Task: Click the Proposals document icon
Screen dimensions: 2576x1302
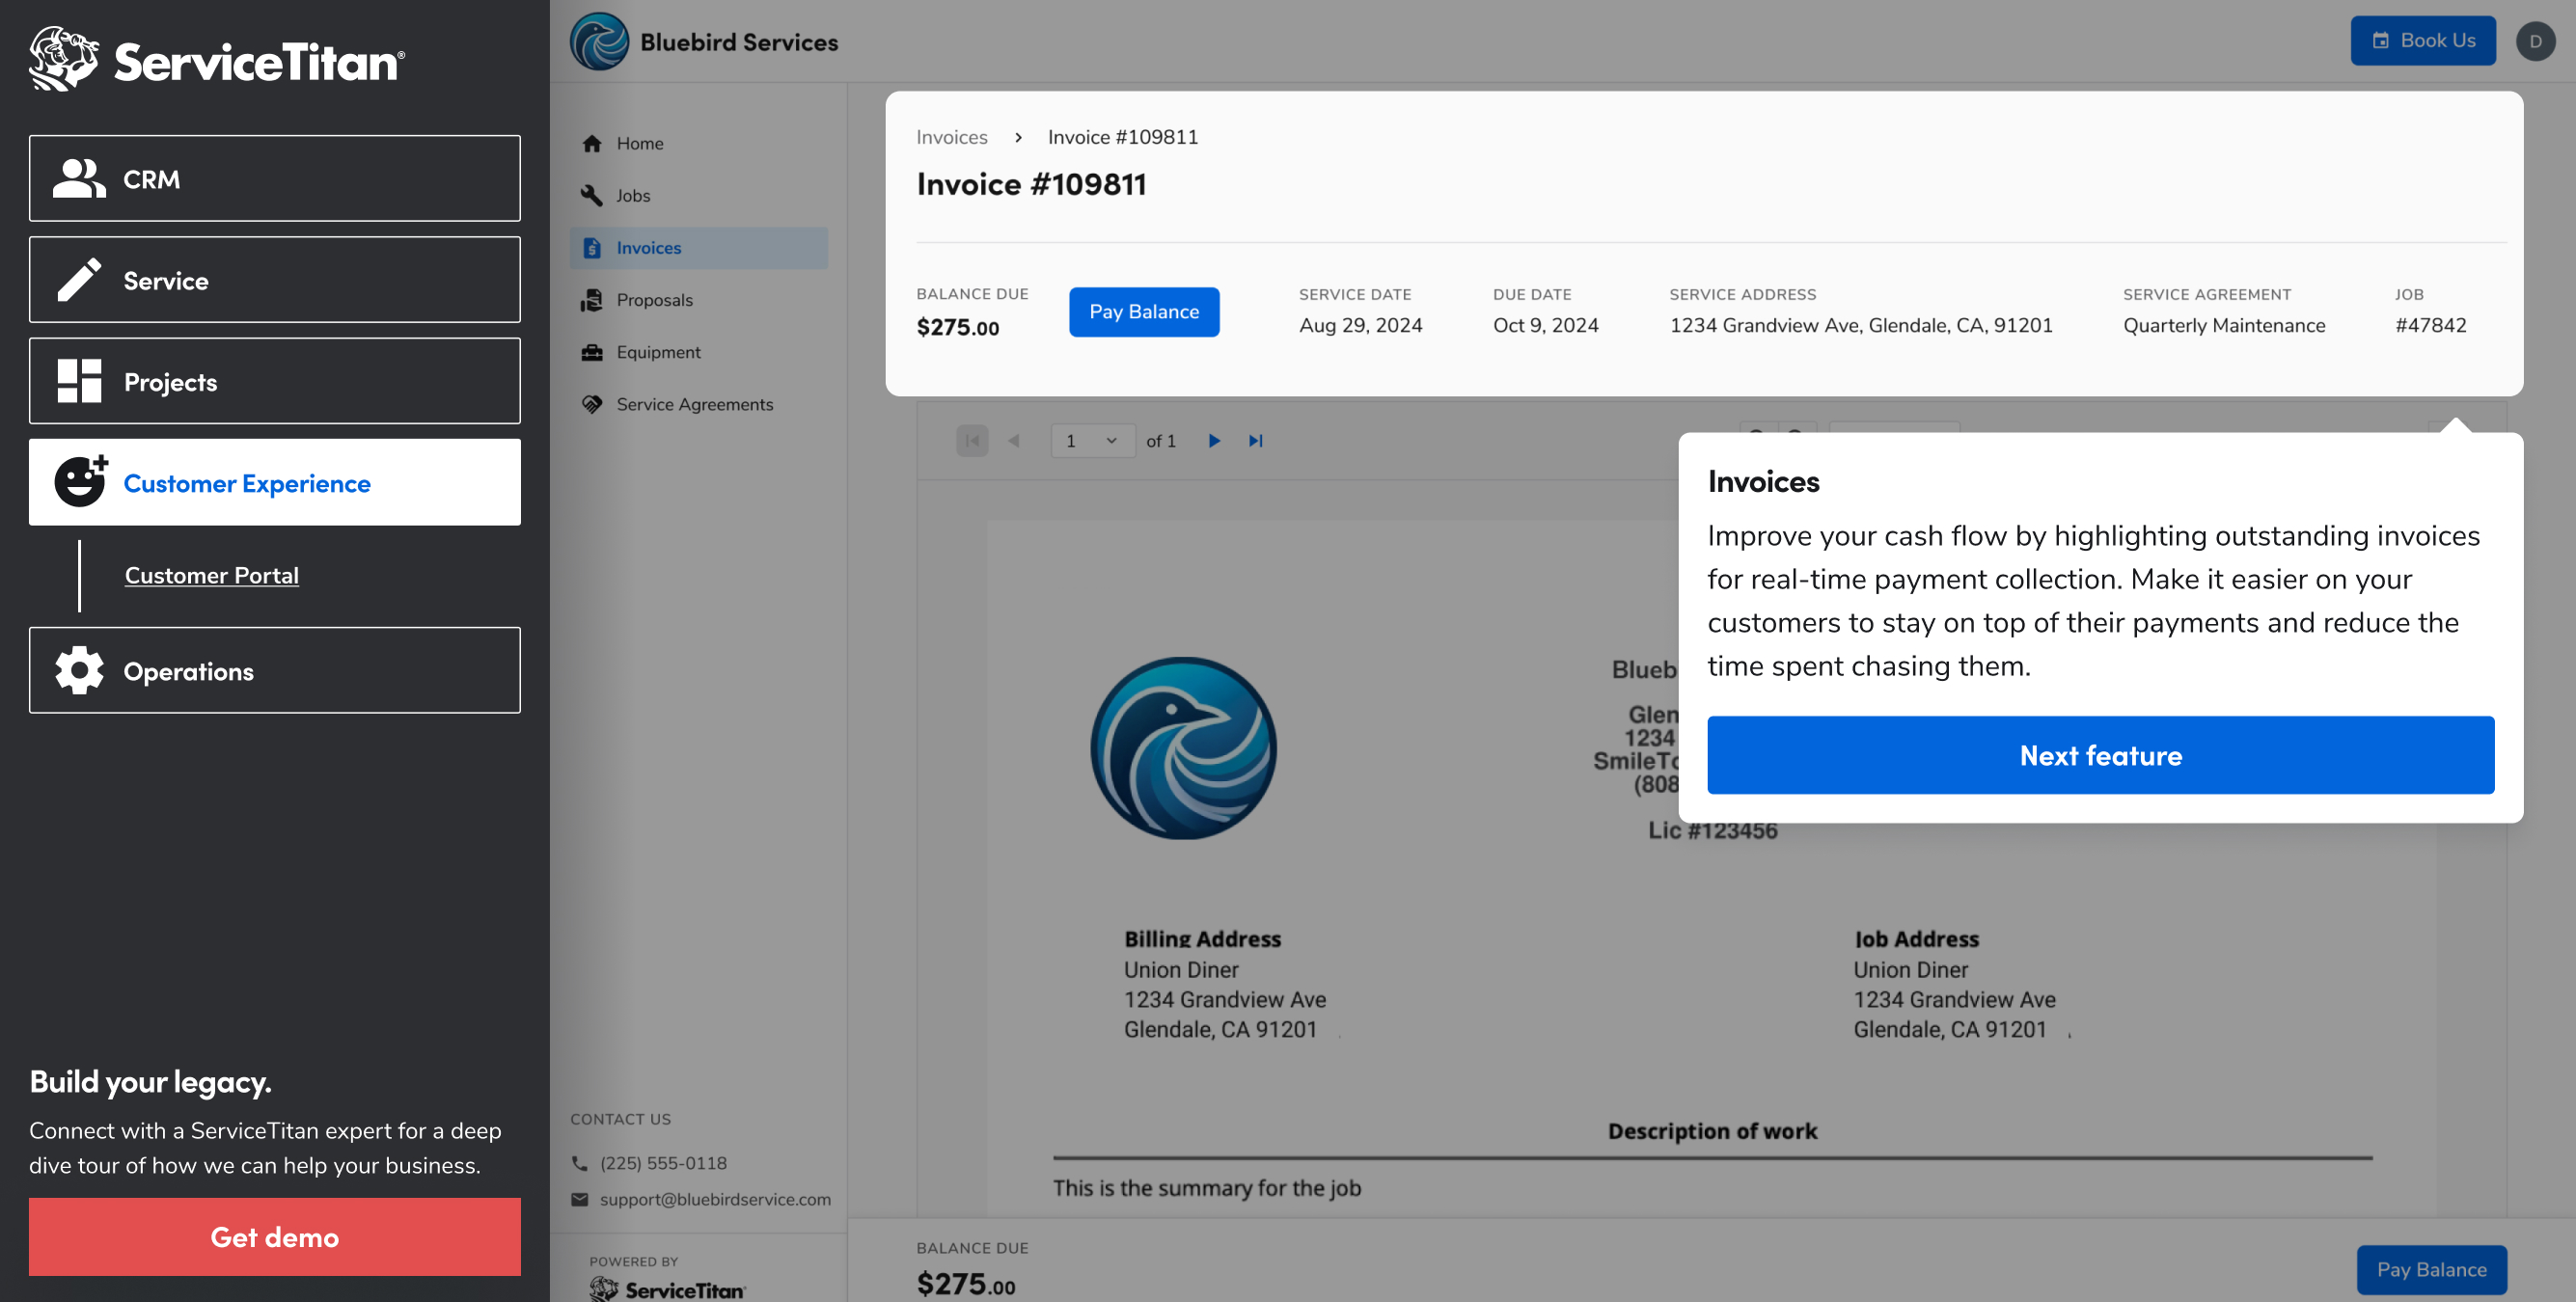Action: coord(592,300)
